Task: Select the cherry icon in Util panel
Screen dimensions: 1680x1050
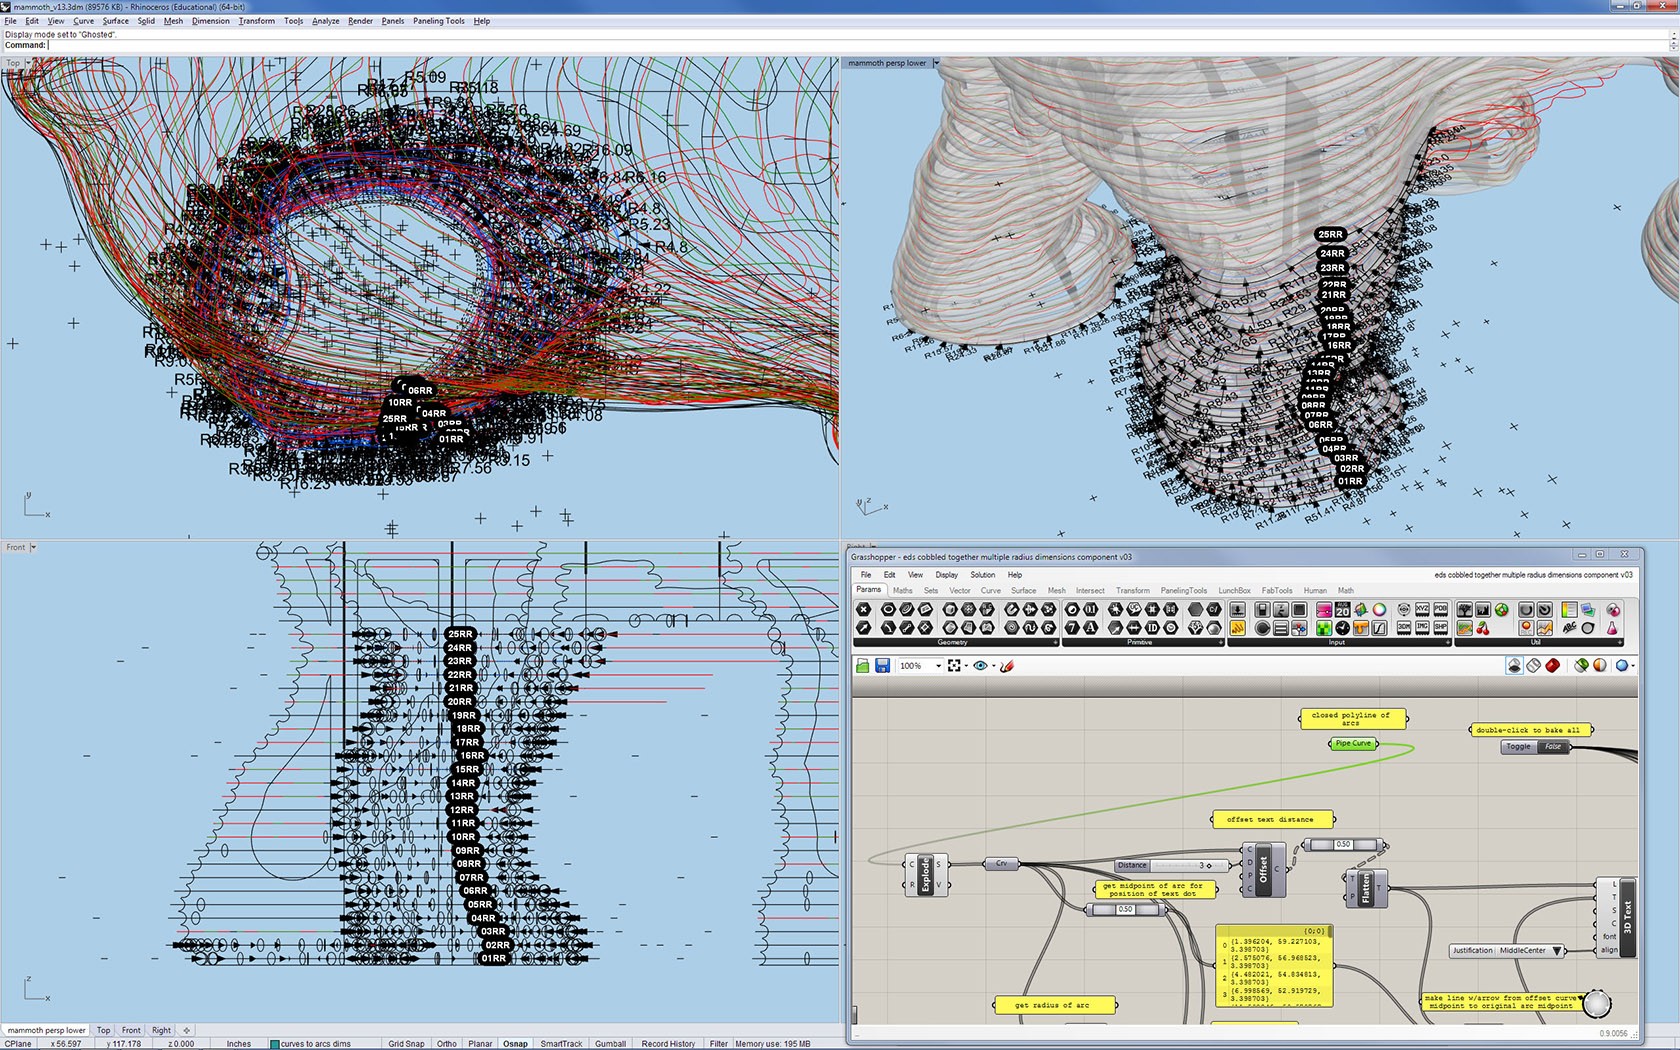Action: pyautogui.click(x=1483, y=628)
